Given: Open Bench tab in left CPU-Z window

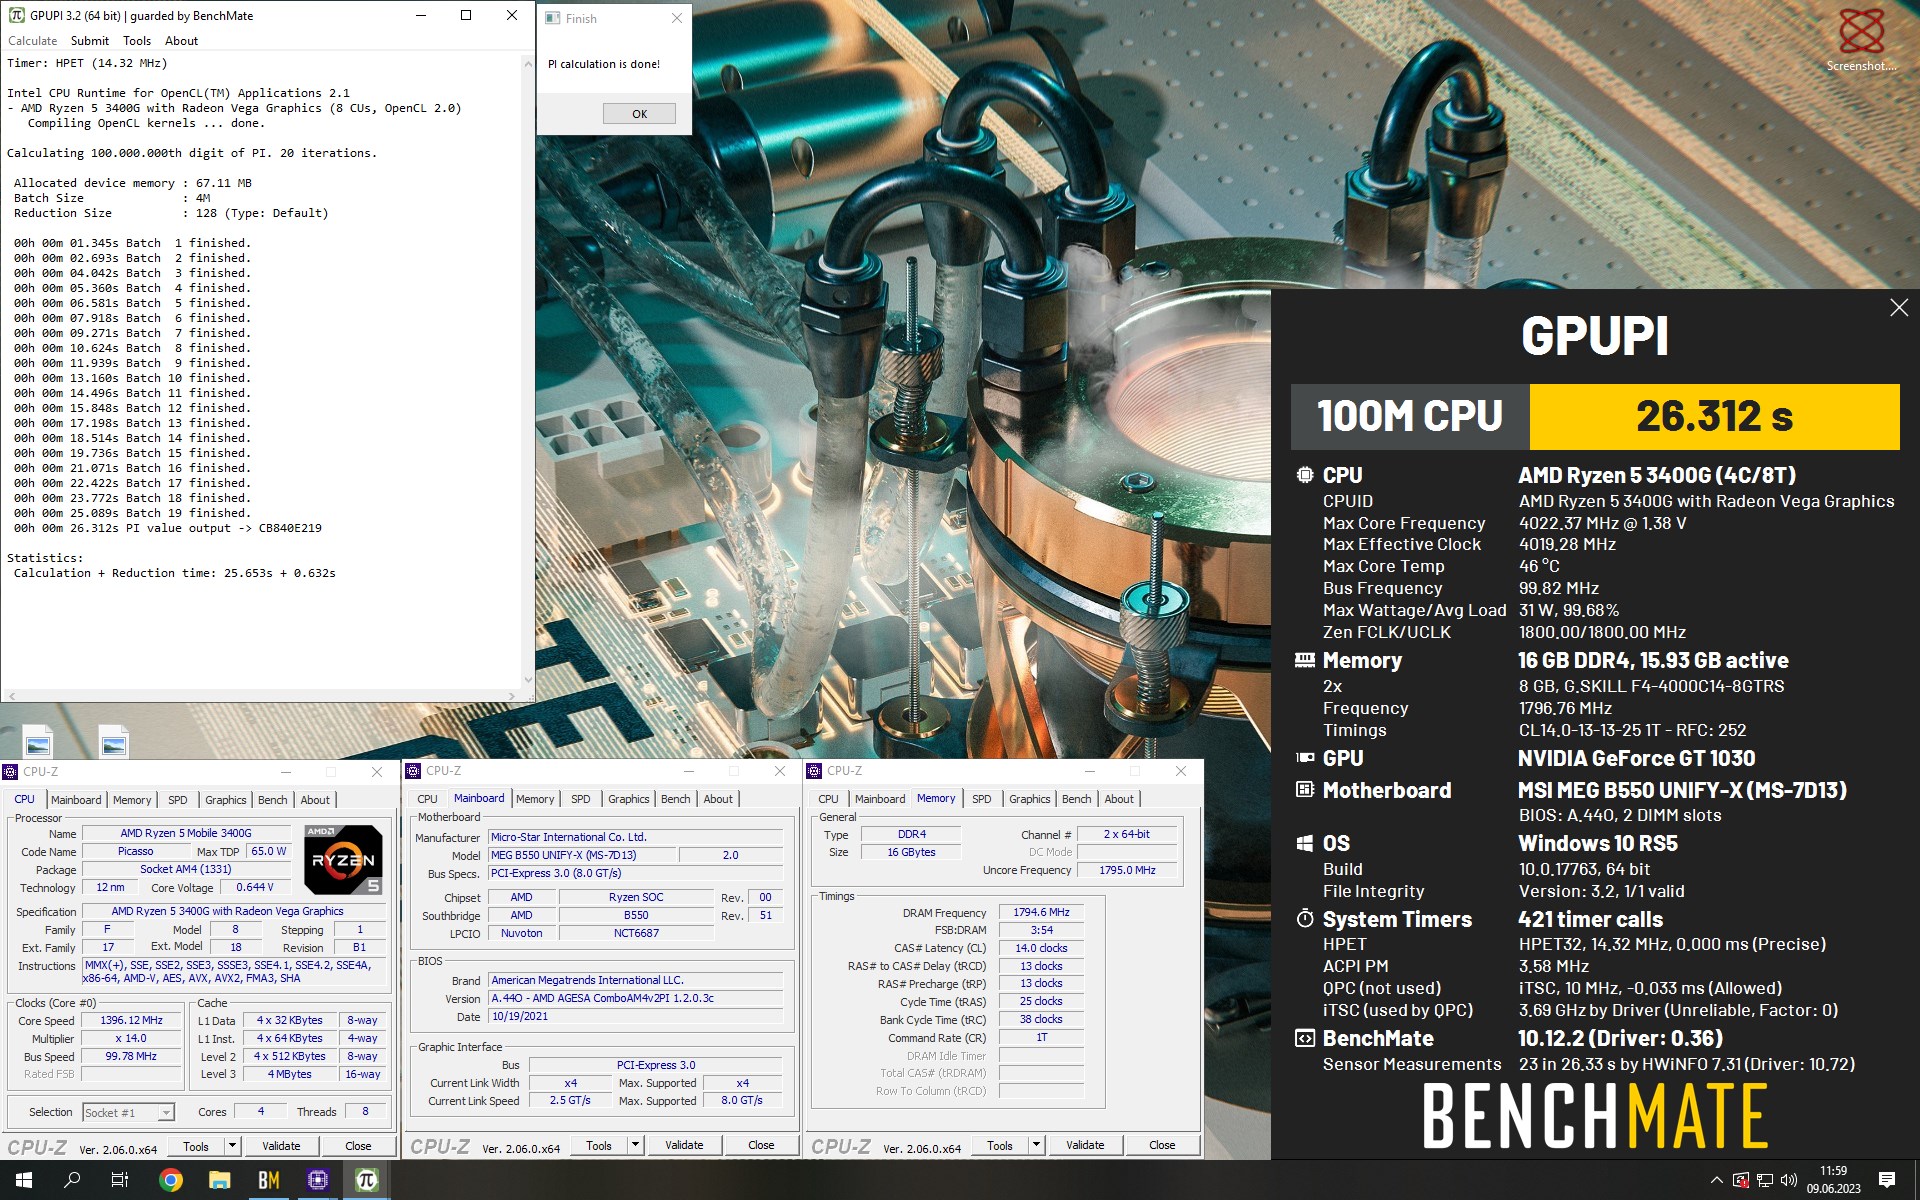Looking at the screenshot, I should point(272,800).
